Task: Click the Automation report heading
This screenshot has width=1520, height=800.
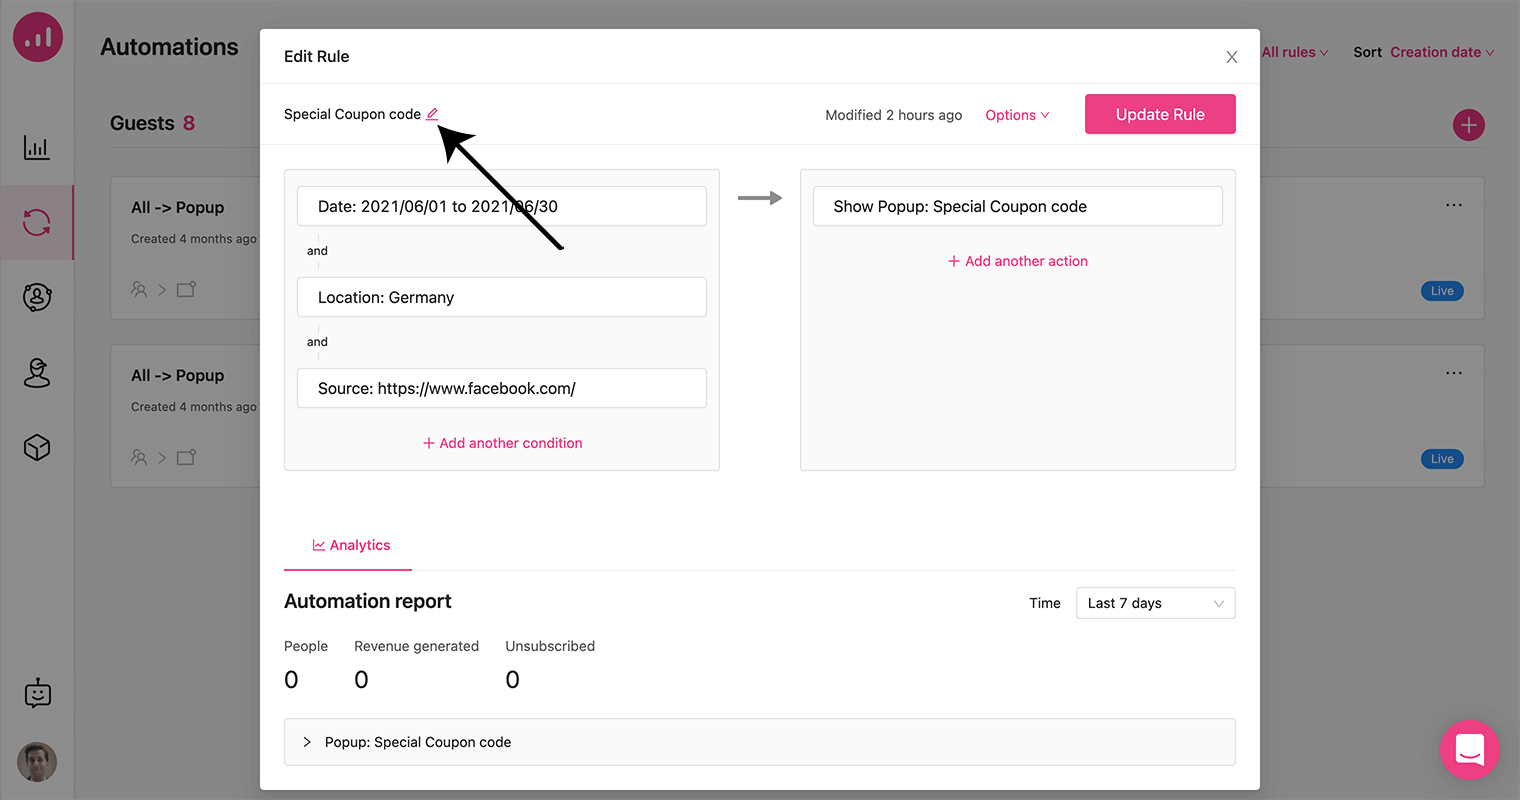Action: pos(368,601)
